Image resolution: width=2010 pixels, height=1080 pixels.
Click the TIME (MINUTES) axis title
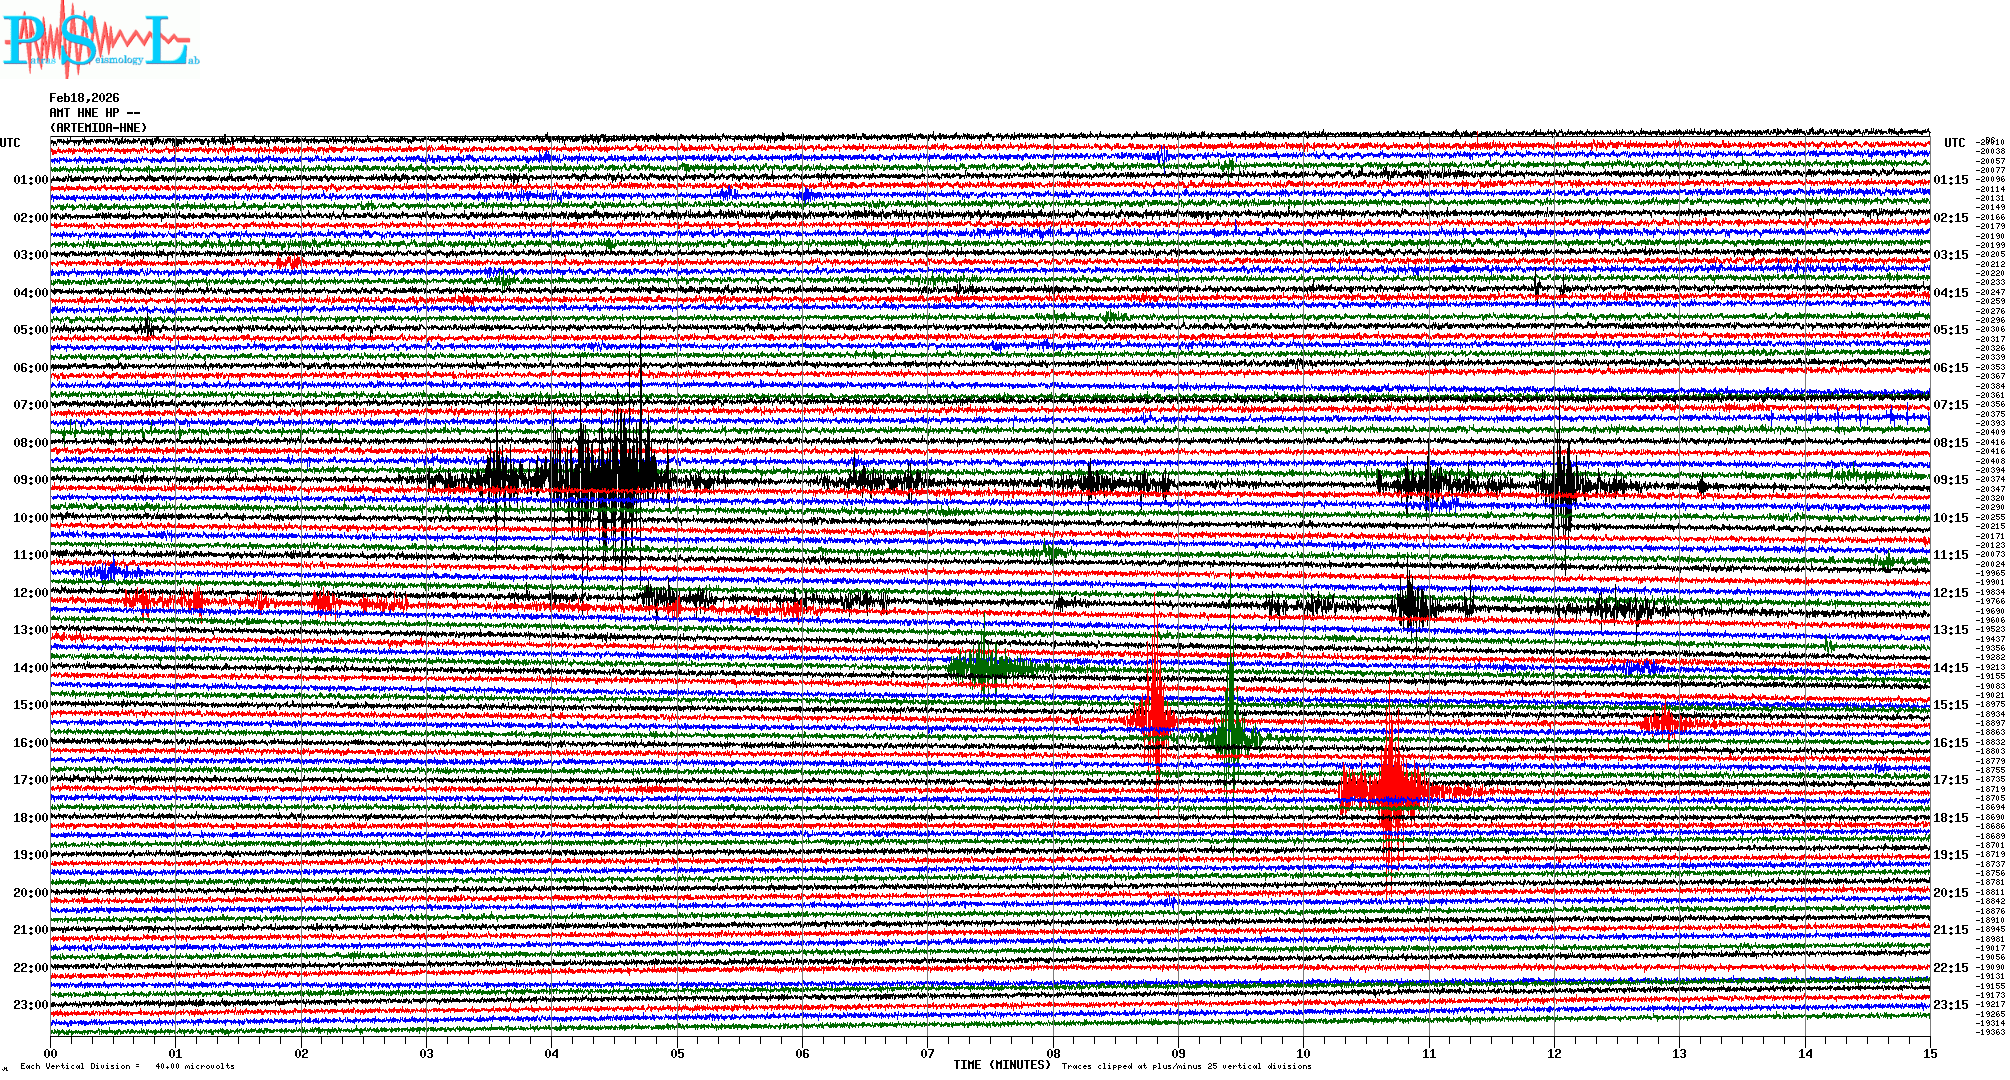[x=1001, y=1065]
